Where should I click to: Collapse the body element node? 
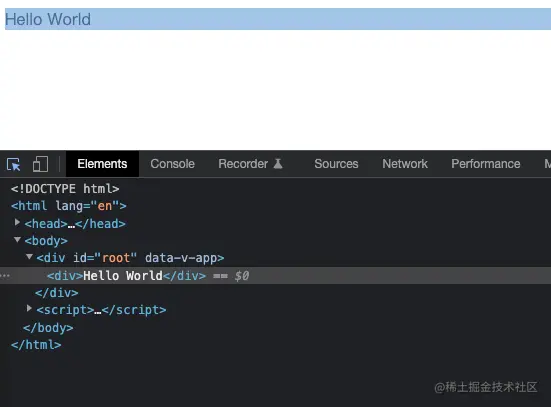tap(17, 240)
